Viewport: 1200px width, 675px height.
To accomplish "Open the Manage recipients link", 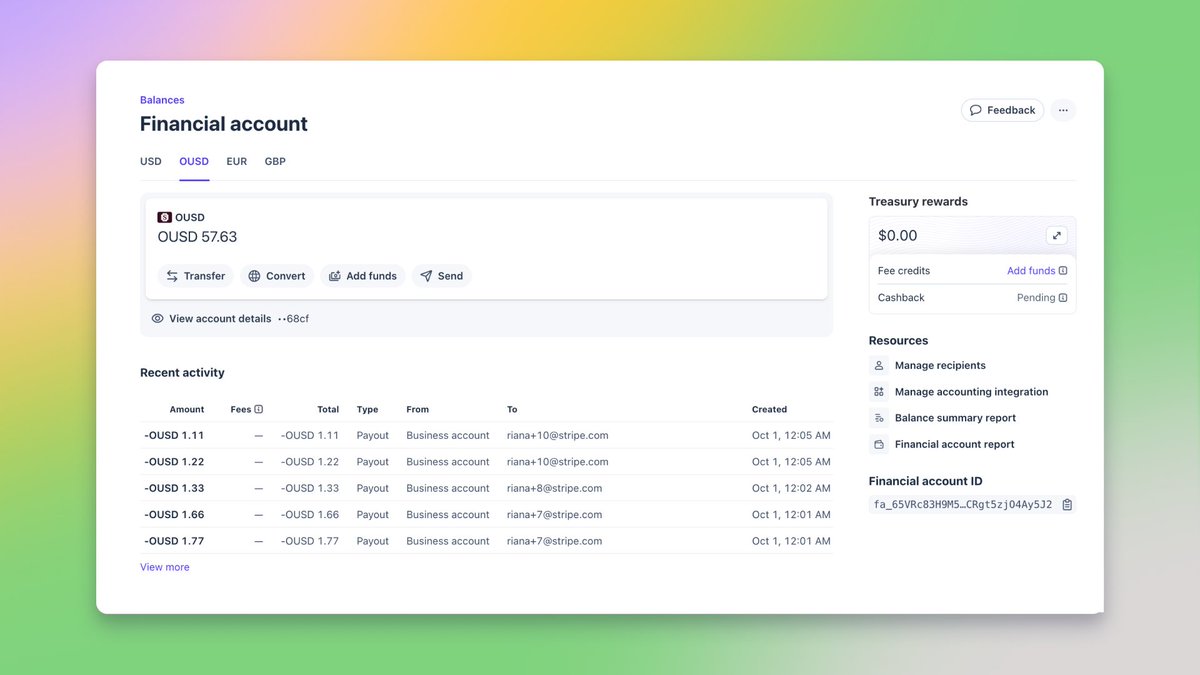I will [x=940, y=366].
